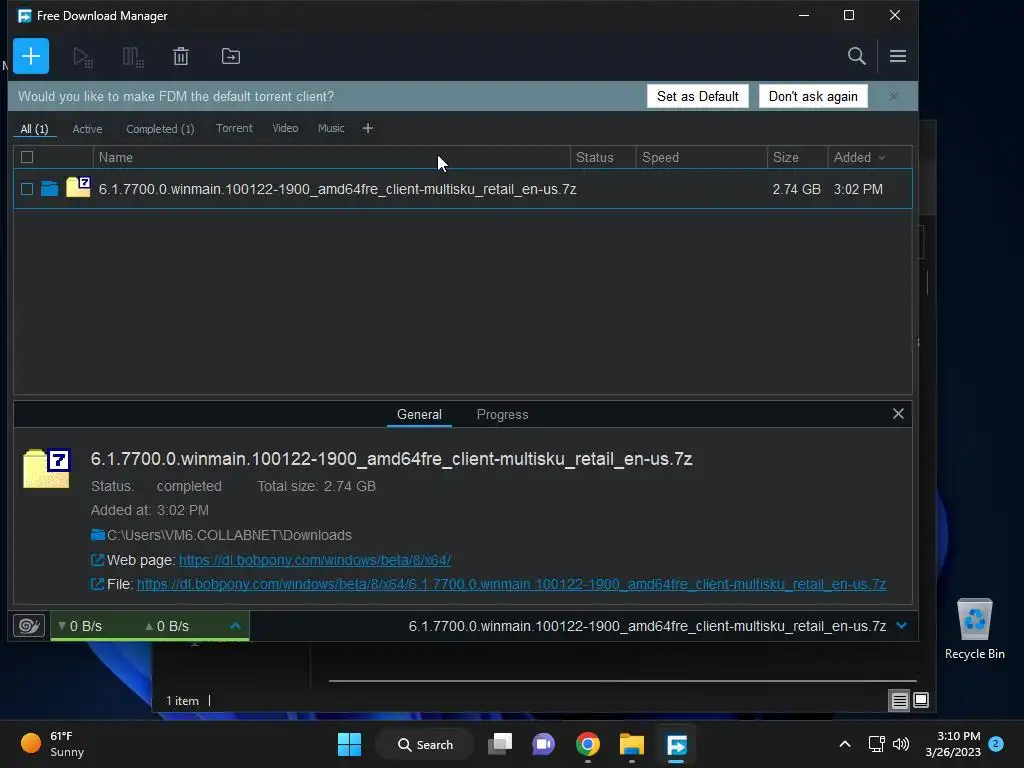Click Set as Default button
1024x768 pixels.
[697, 96]
